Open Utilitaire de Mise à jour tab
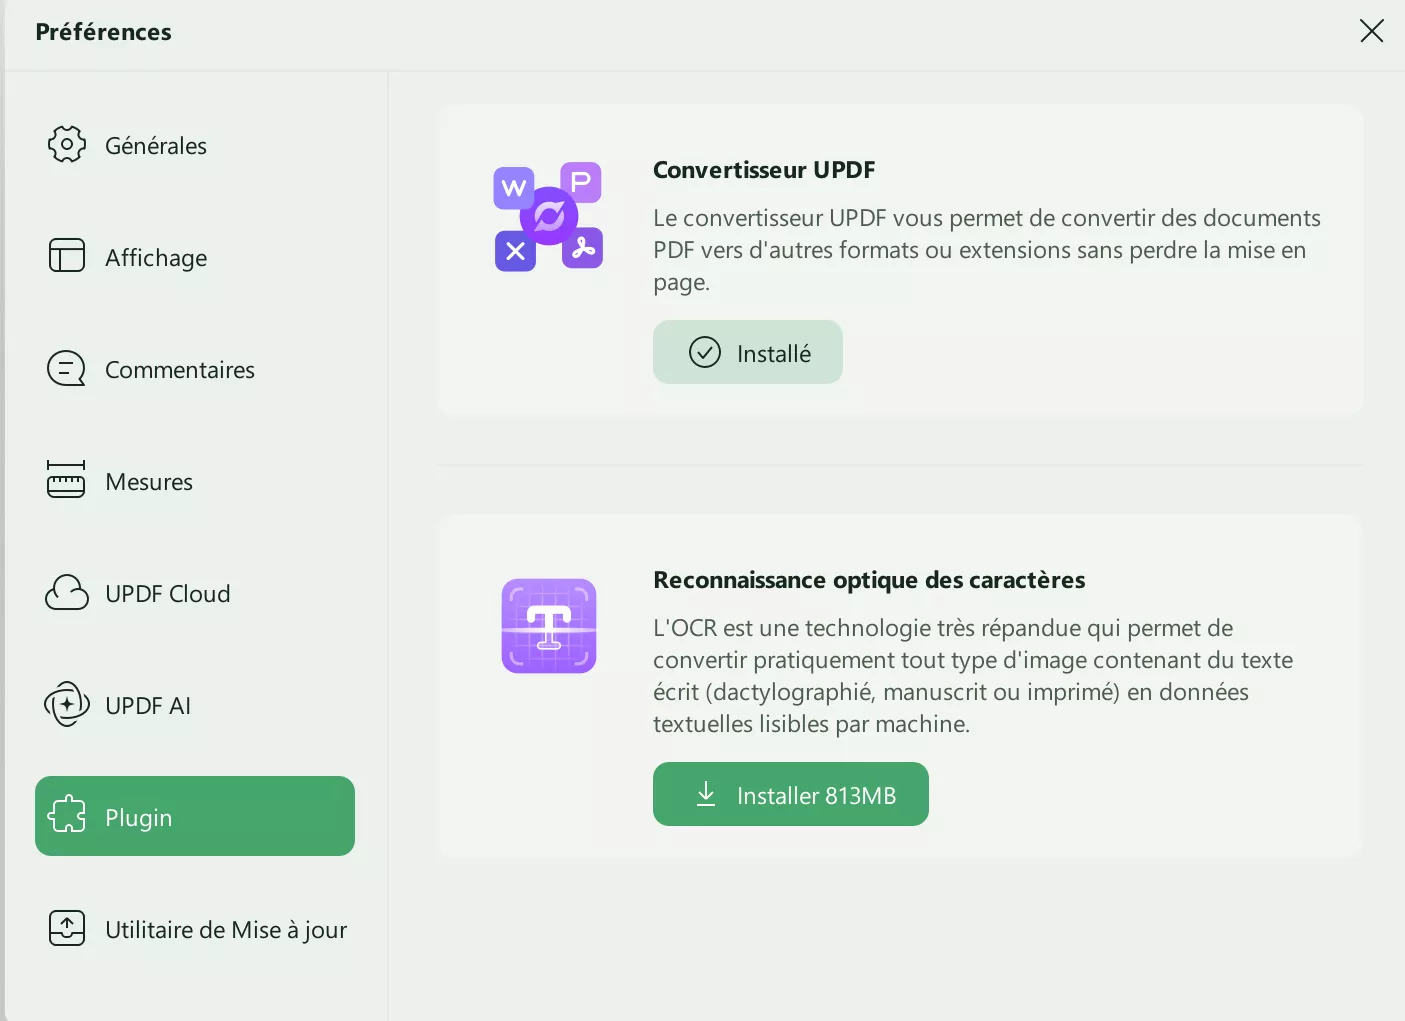Image resolution: width=1405 pixels, height=1021 pixels. click(226, 930)
